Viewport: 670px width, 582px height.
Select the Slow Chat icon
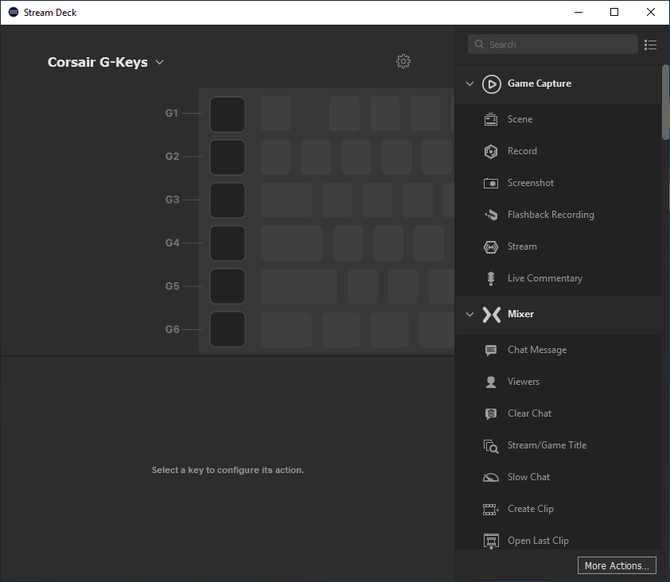(x=491, y=477)
